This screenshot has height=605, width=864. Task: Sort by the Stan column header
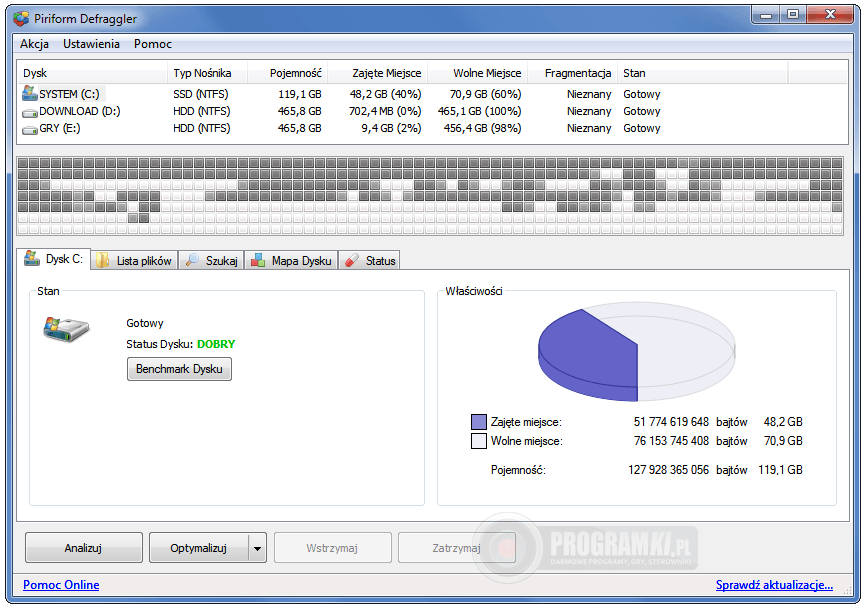tap(703, 73)
